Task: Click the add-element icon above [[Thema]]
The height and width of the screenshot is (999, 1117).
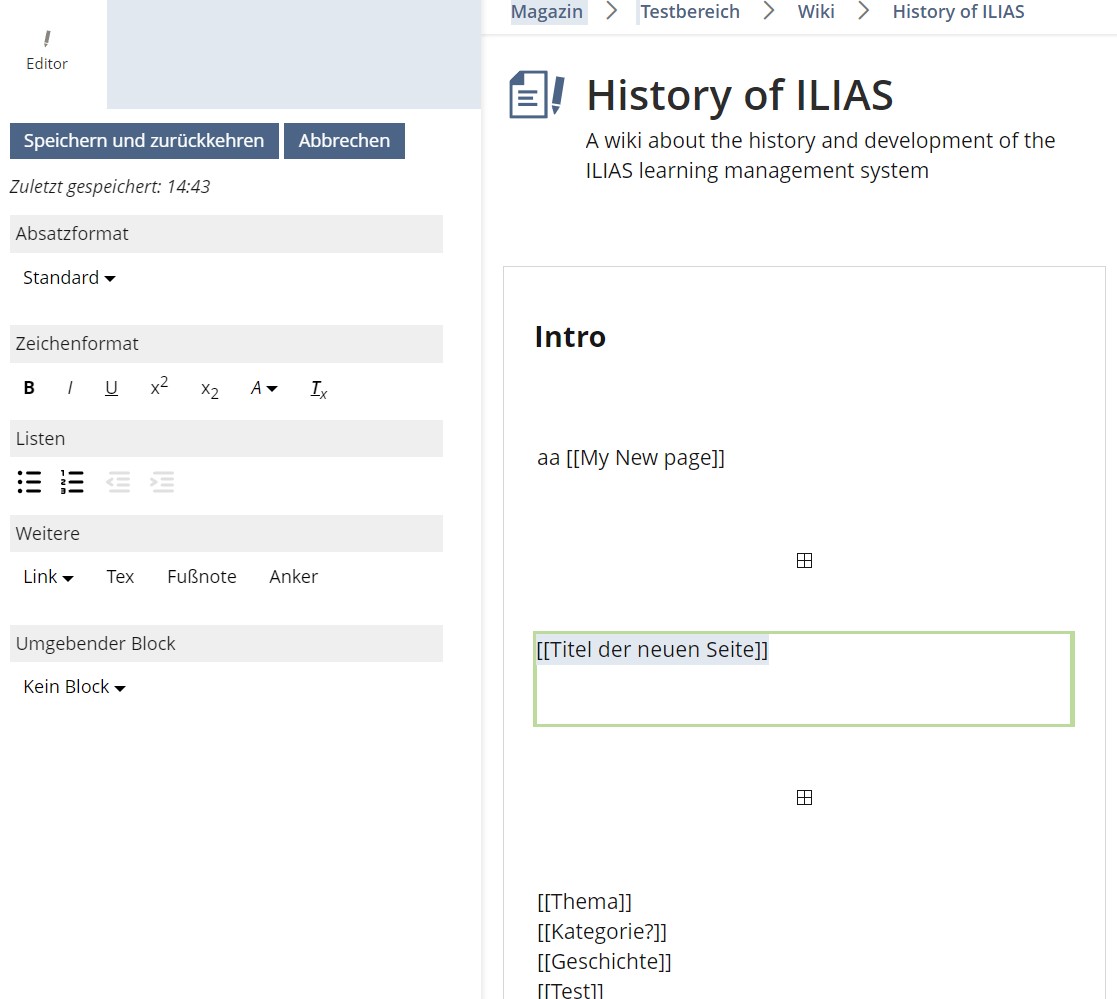Action: click(804, 797)
